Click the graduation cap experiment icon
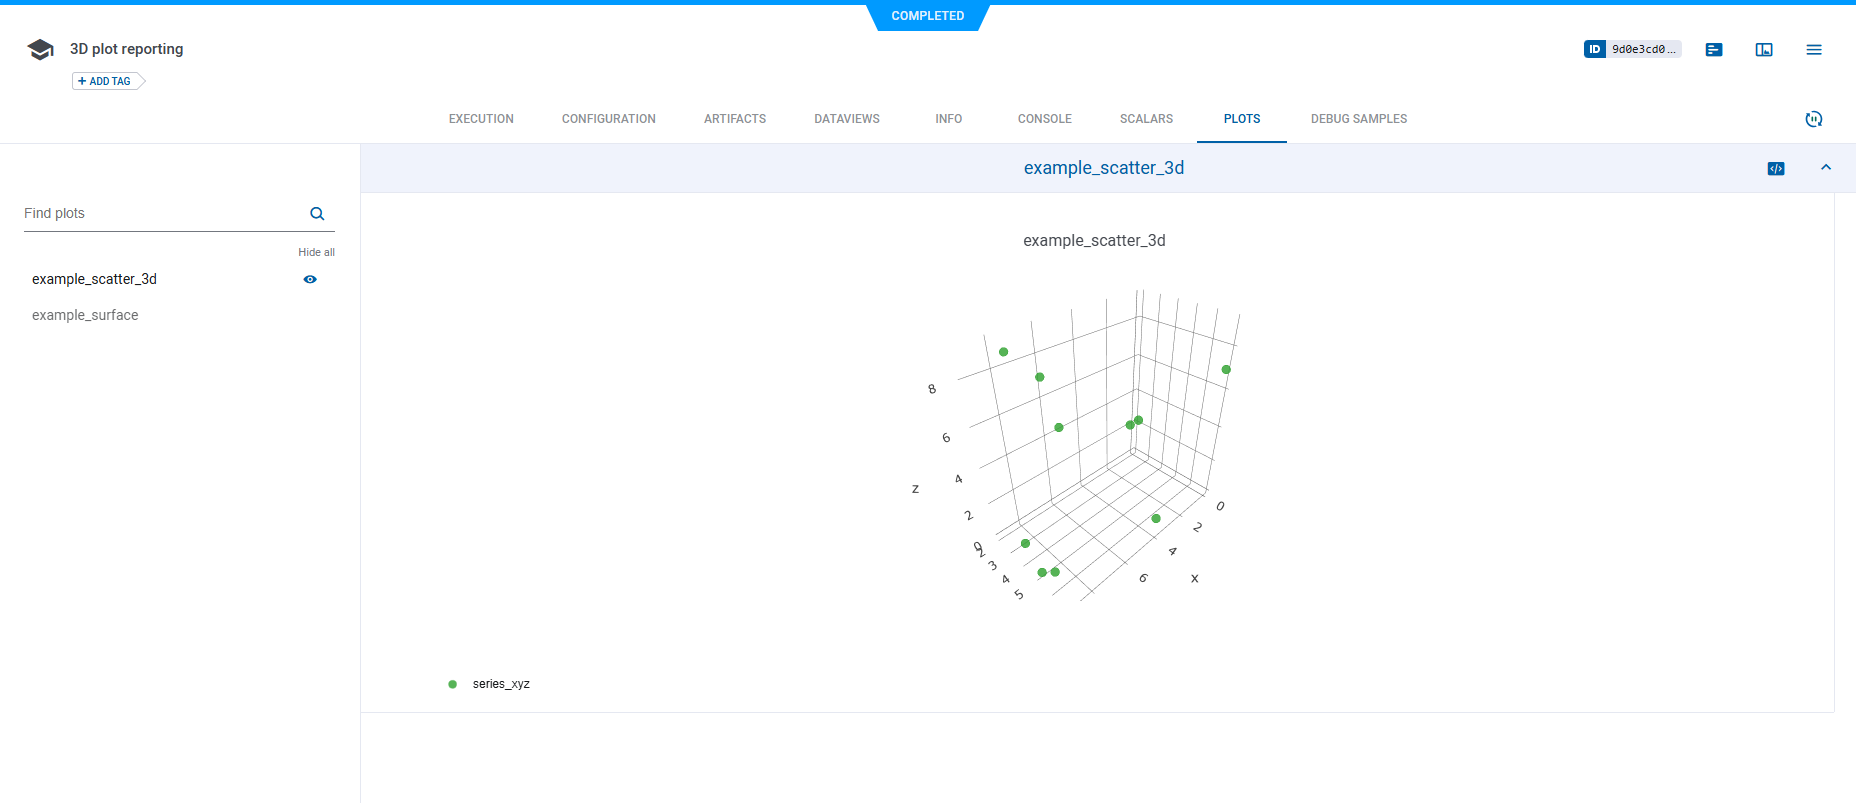The height and width of the screenshot is (803, 1856). [40, 50]
